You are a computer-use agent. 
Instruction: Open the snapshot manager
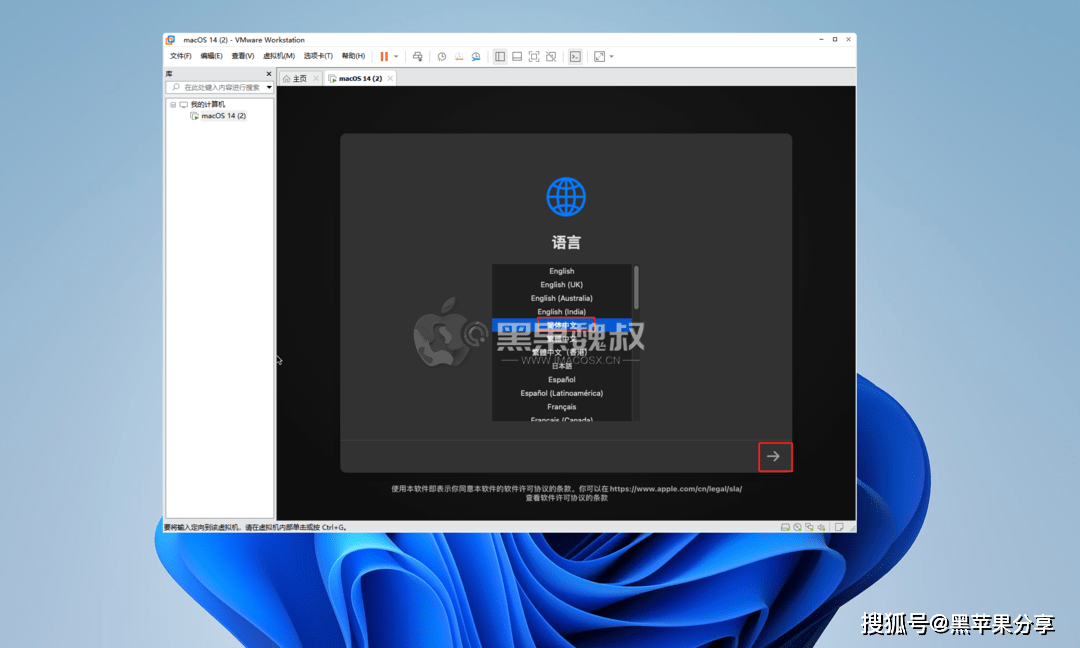click(476, 56)
